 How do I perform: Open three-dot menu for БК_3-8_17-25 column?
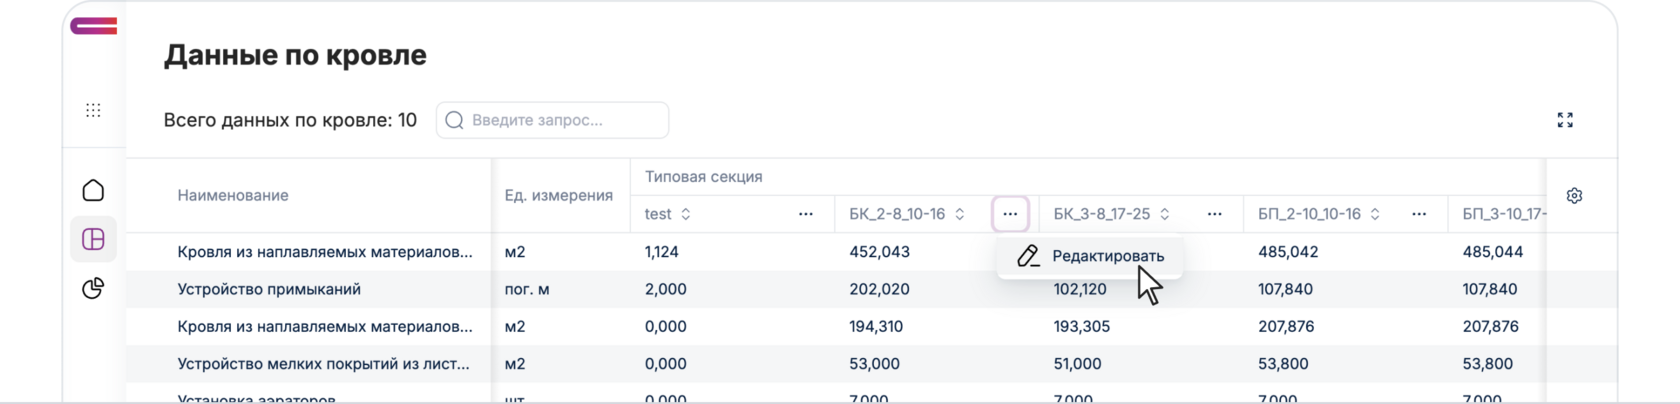click(x=1214, y=214)
